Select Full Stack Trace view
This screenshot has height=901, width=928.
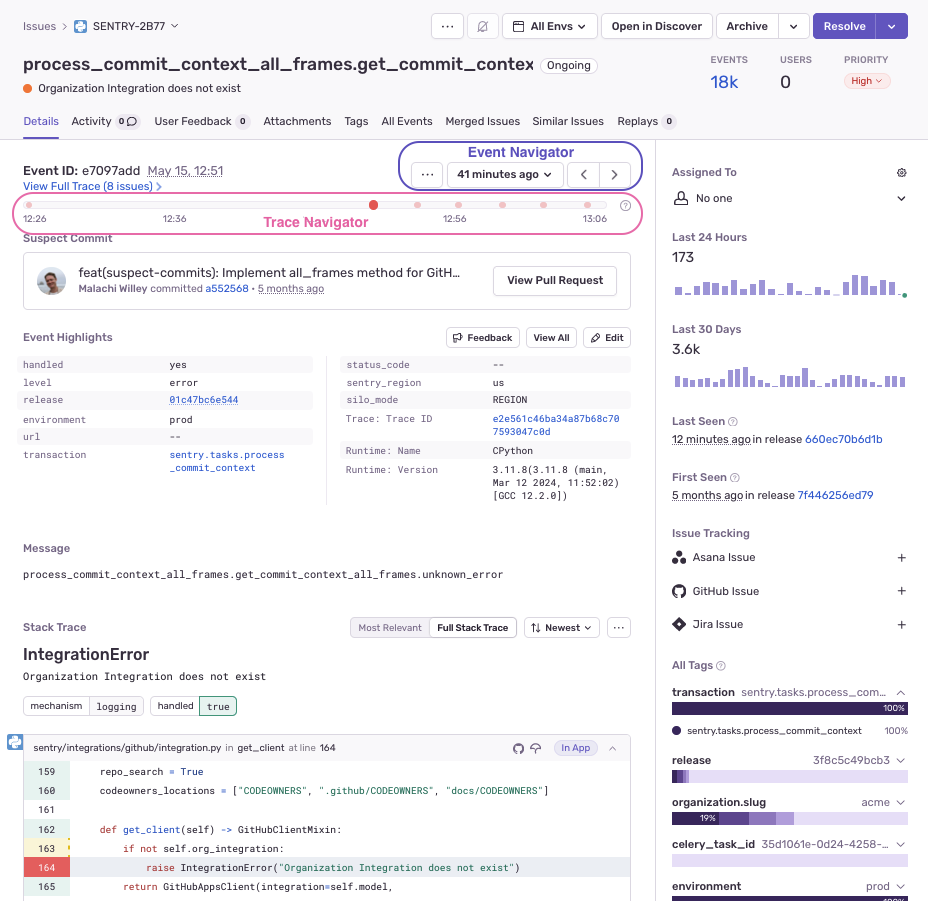pos(473,628)
